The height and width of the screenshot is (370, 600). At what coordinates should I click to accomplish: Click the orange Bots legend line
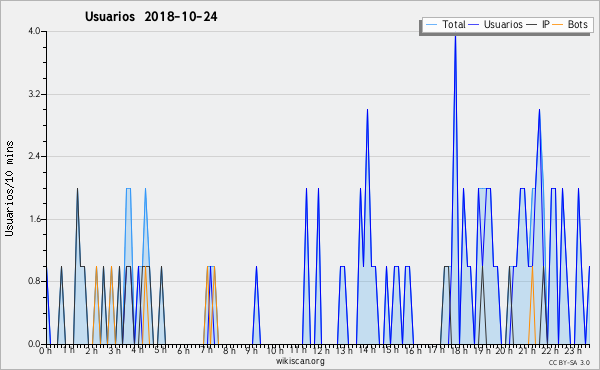pyautogui.click(x=558, y=25)
